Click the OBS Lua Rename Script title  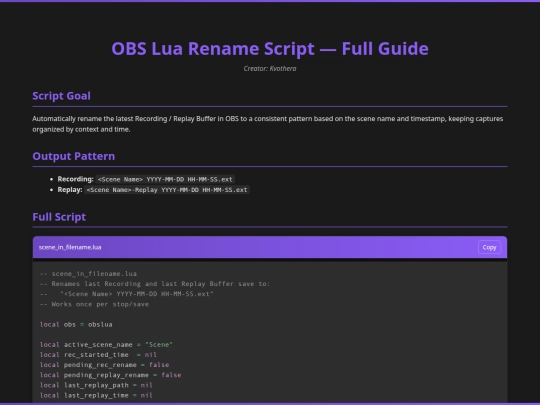(x=270, y=49)
